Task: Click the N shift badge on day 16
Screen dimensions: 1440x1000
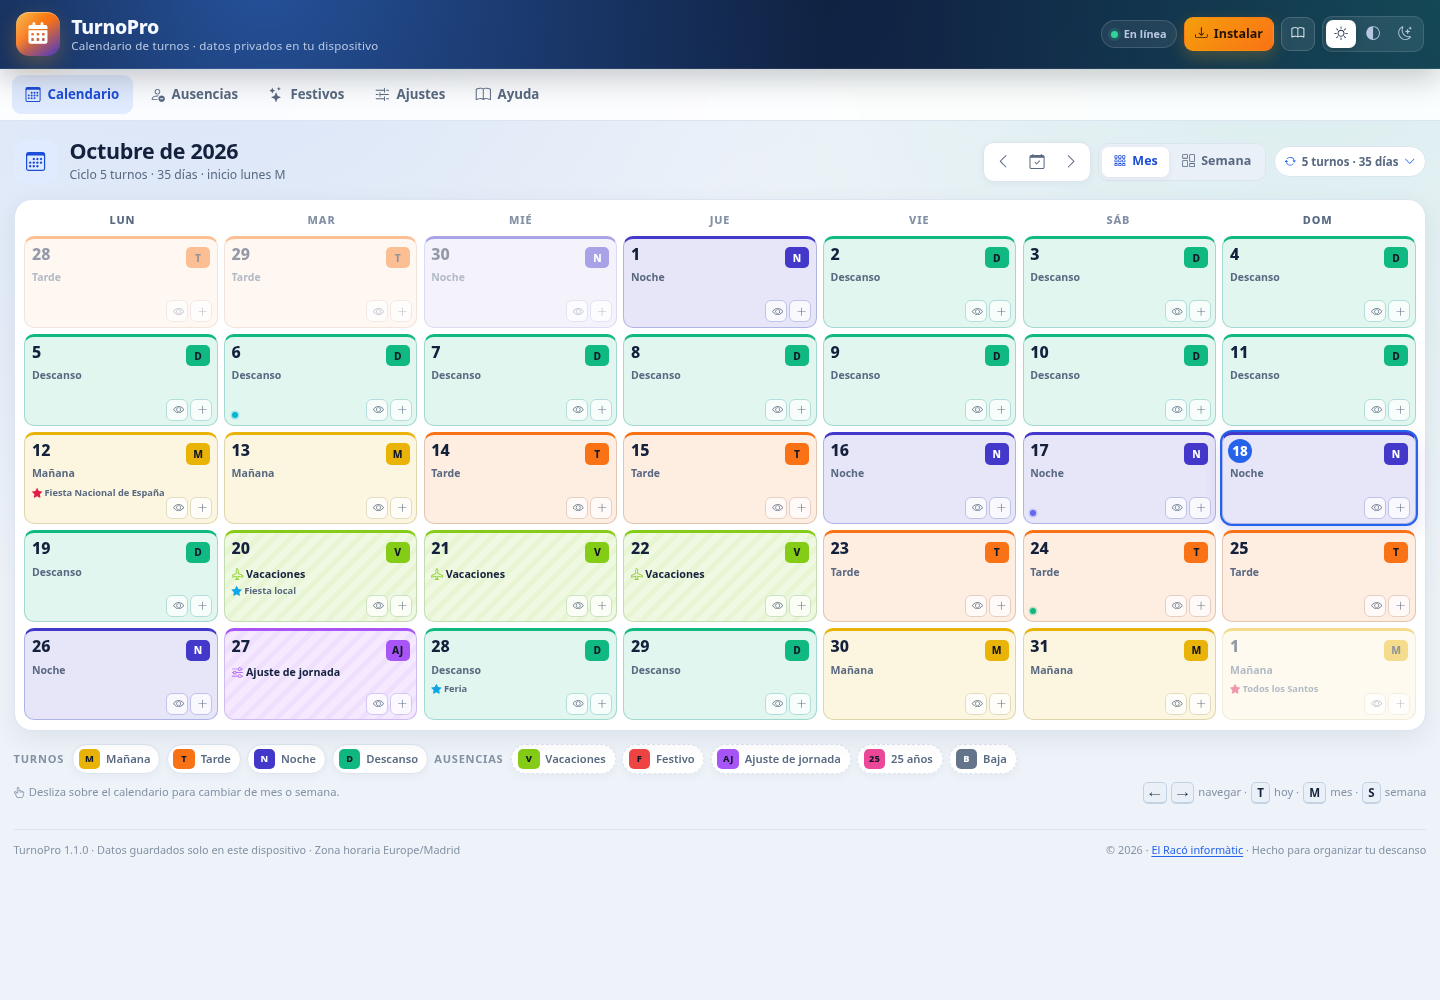Action: [x=996, y=454]
